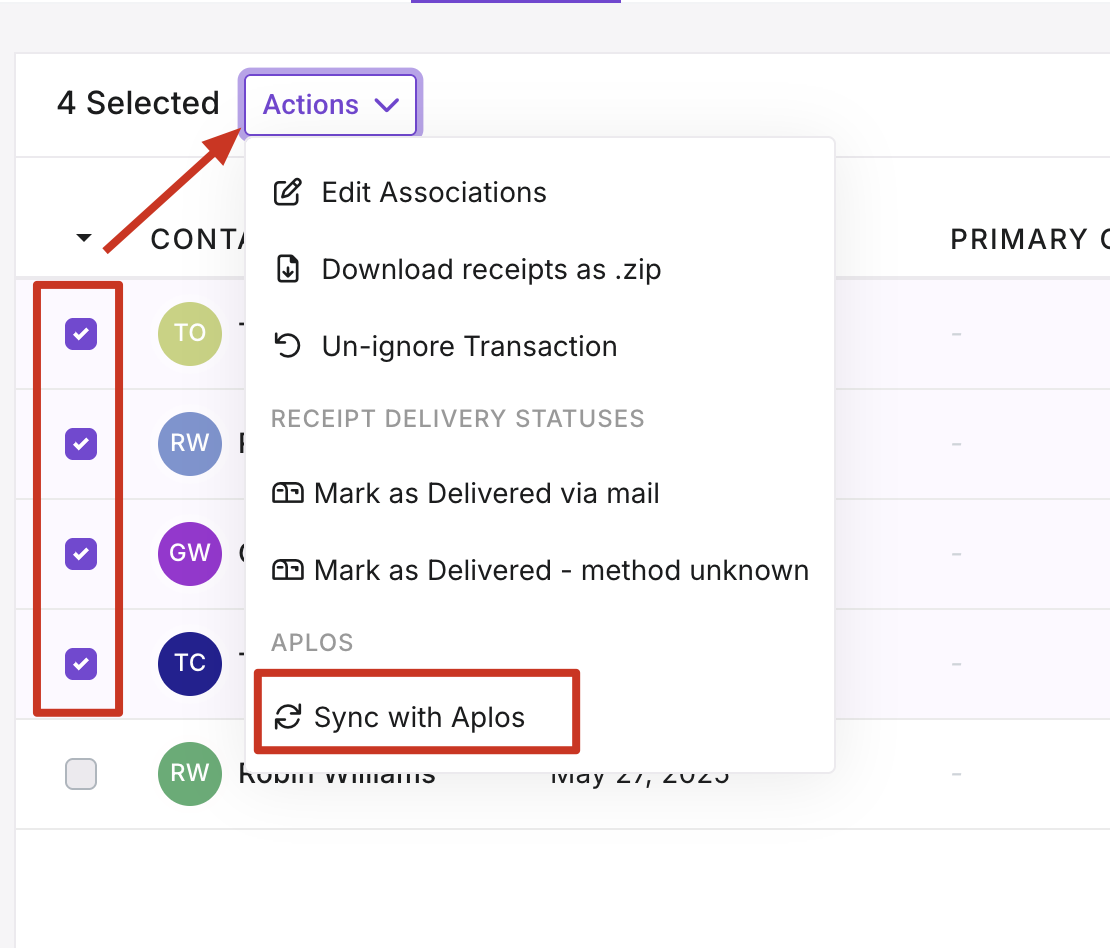Click the undo arrow icon for Un-ignore
Screen dimensions: 1110x948
point(288,346)
